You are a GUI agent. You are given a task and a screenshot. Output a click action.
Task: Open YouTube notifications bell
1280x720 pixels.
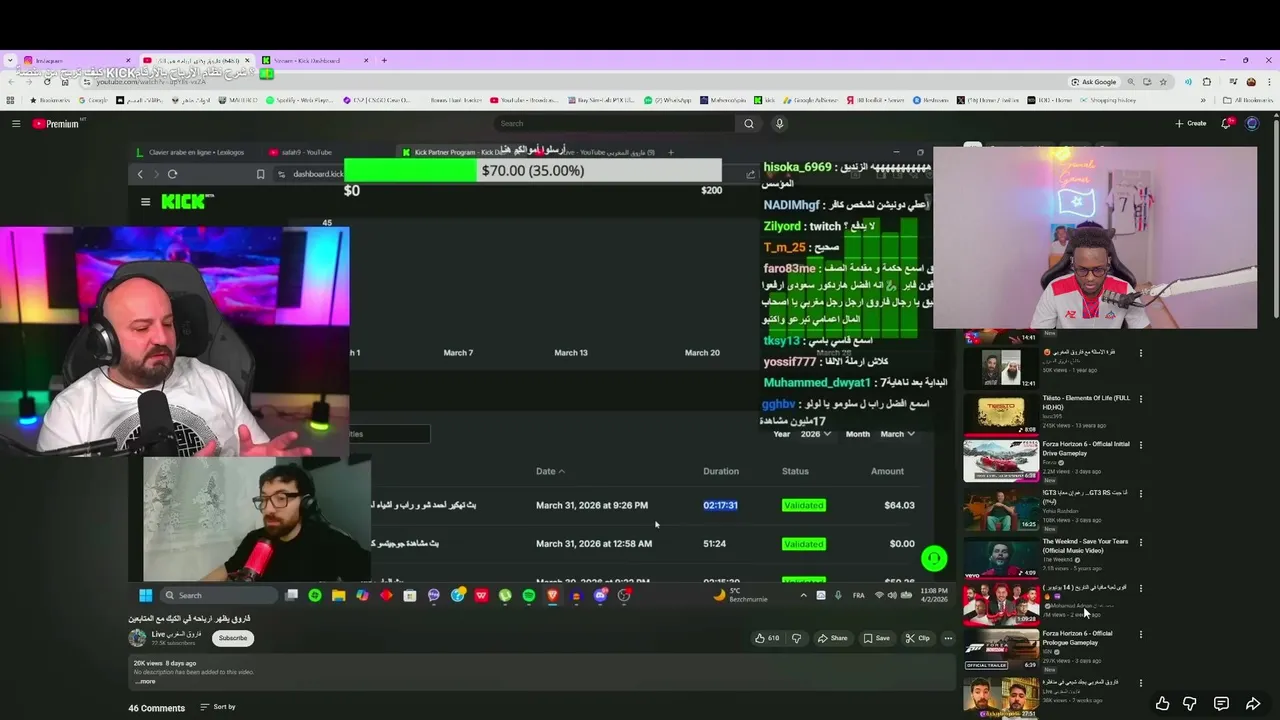pyautogui.click(x=1226, y=124)
